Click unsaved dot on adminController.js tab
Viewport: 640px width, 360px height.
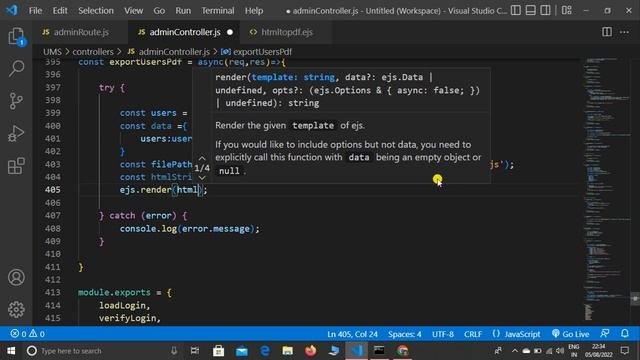pyautogui.click(x=230, y=32)
